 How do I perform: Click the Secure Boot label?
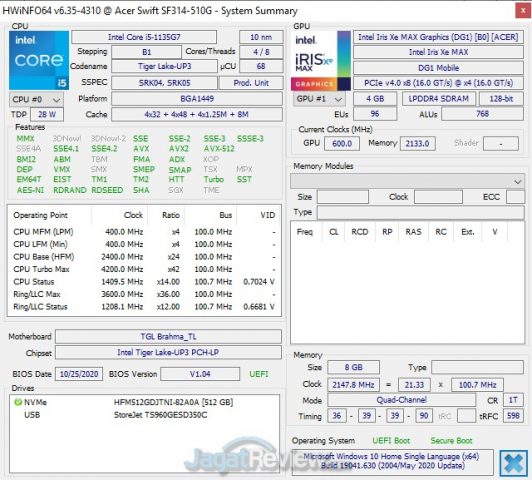[x=451, y=441]
